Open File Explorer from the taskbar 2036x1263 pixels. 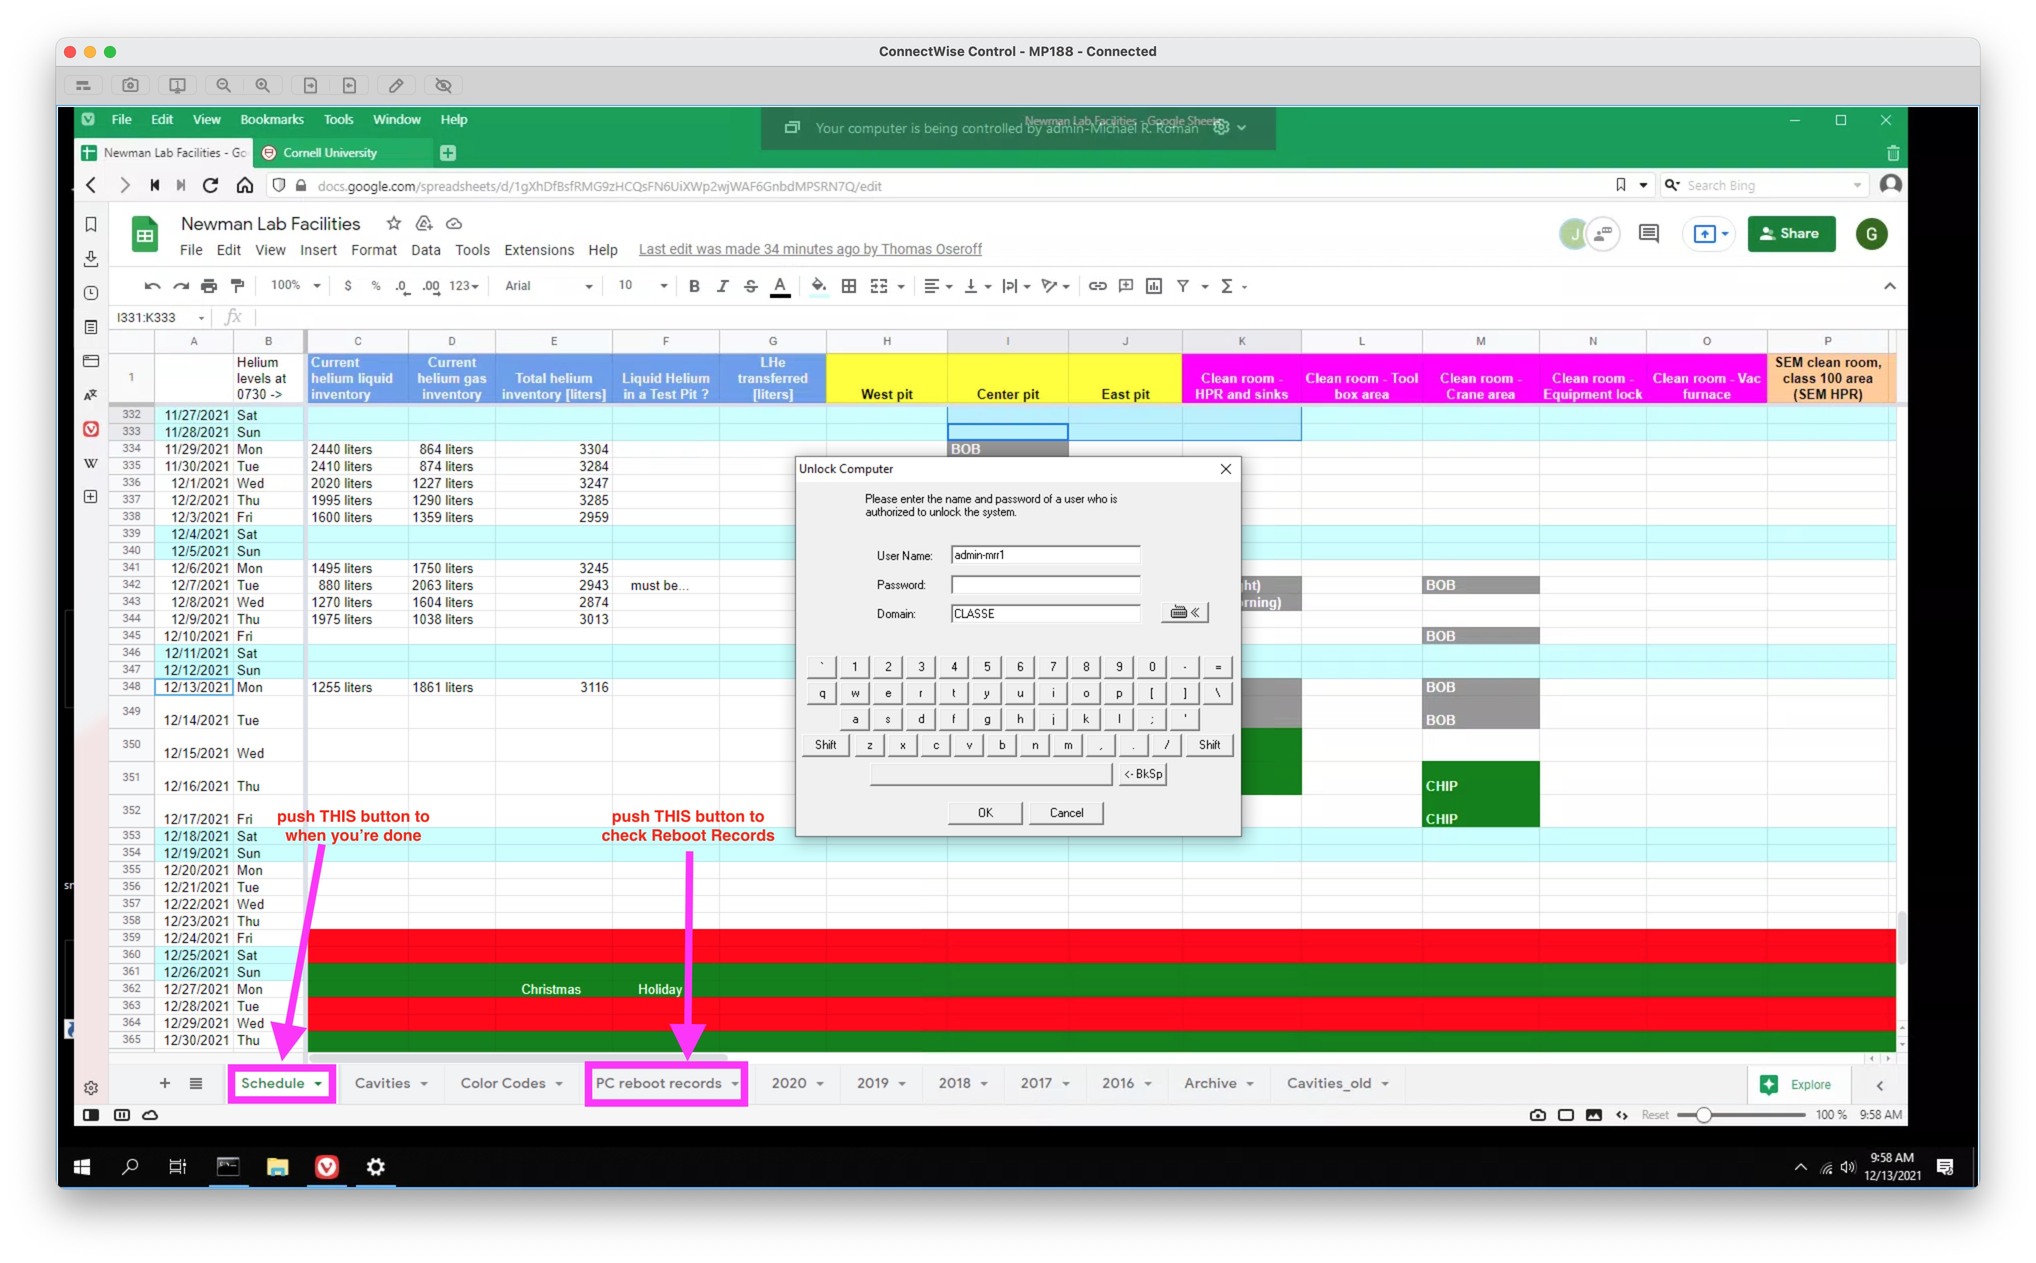[x=277, y=1167]
